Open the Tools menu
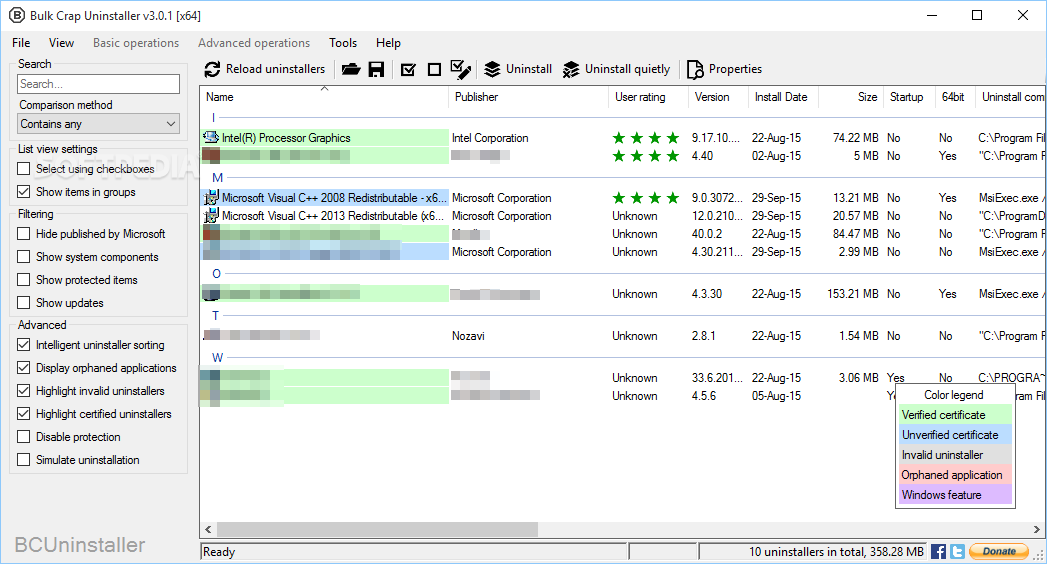Image resolution: width=1047 pixels, height=564 pixels. tap(343, 43)
